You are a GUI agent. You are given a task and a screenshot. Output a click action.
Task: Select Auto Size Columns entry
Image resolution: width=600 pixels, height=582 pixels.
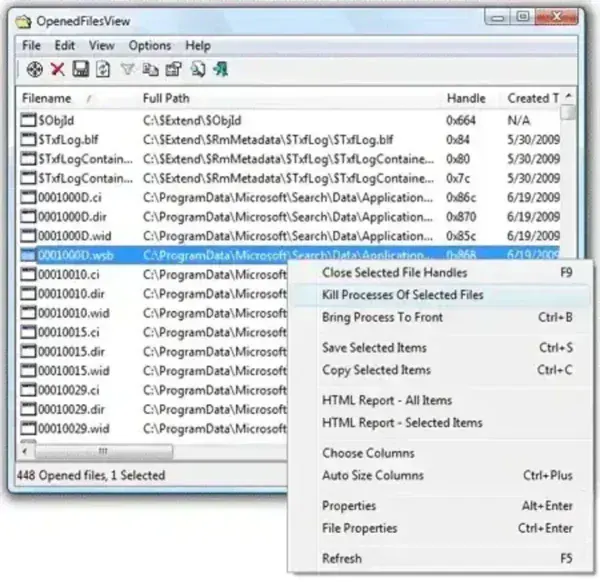[440, 475]
